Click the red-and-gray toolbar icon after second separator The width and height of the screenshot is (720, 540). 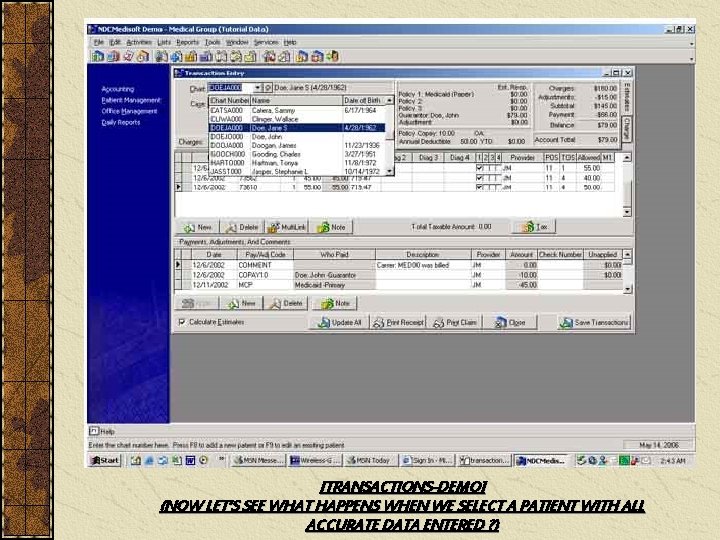[269, 56]
